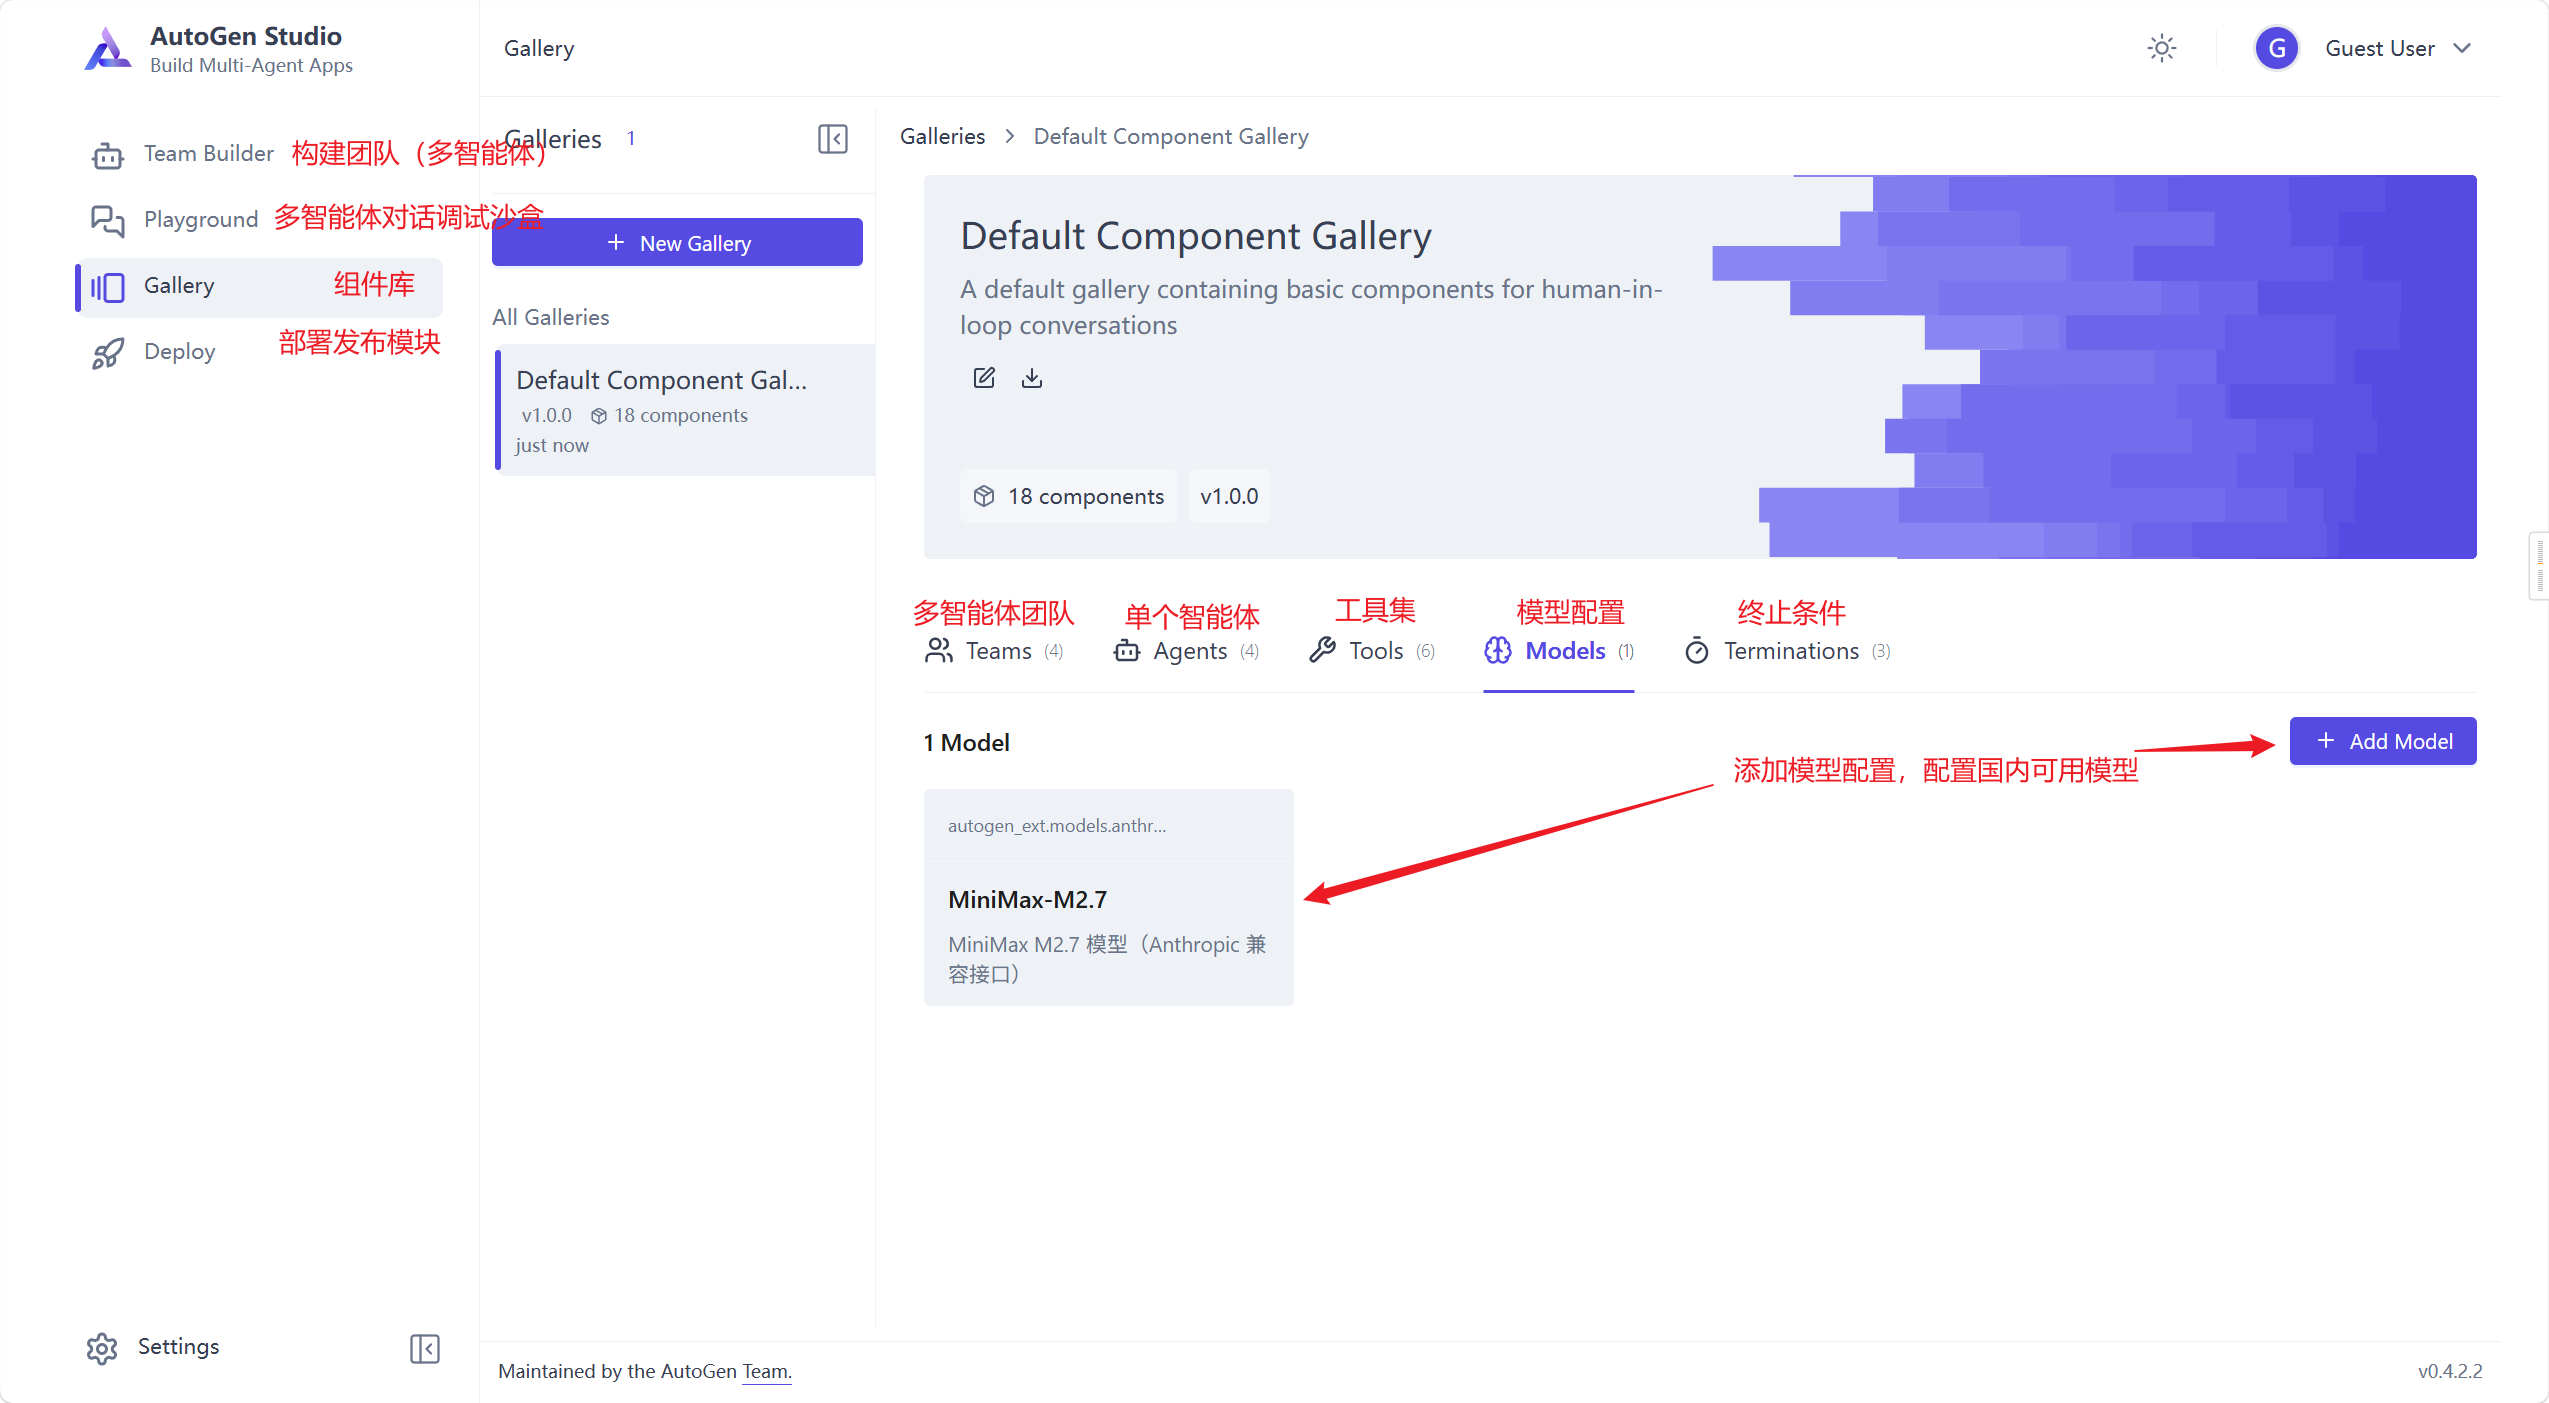
Task: Click the 18 components badge
Action: tap(1068, 496)
